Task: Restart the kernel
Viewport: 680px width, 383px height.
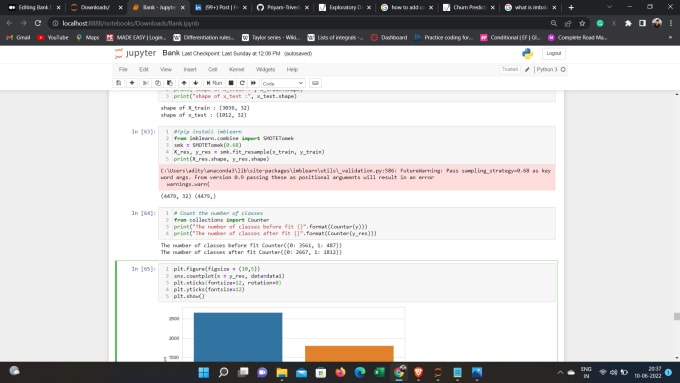Action: pos(242,83)
